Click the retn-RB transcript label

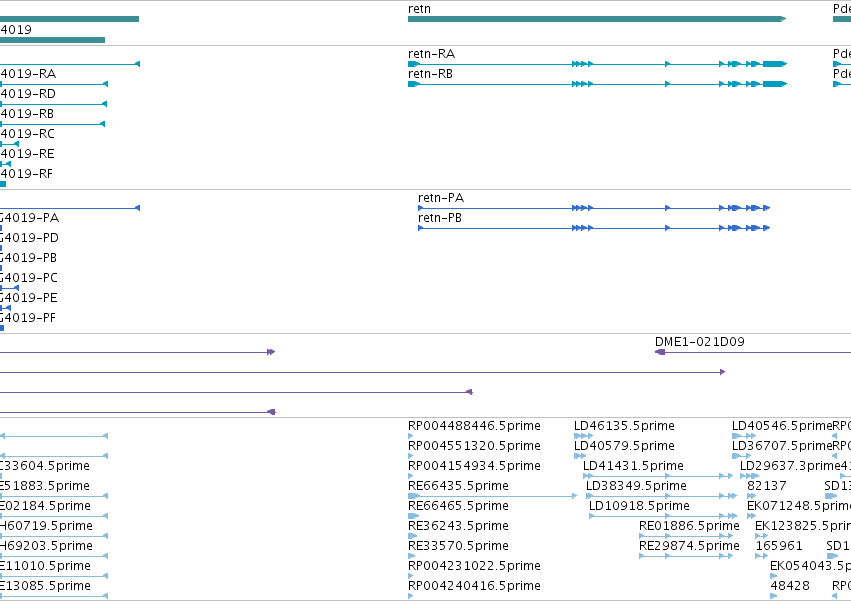[x=430, y=74]
